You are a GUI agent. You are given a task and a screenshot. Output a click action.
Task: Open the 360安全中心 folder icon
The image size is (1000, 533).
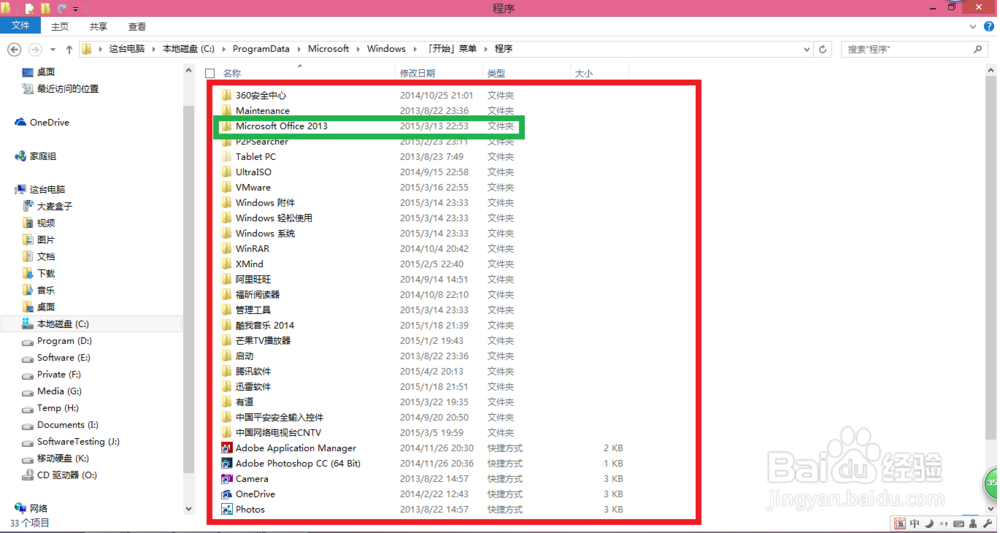point(226,95)
